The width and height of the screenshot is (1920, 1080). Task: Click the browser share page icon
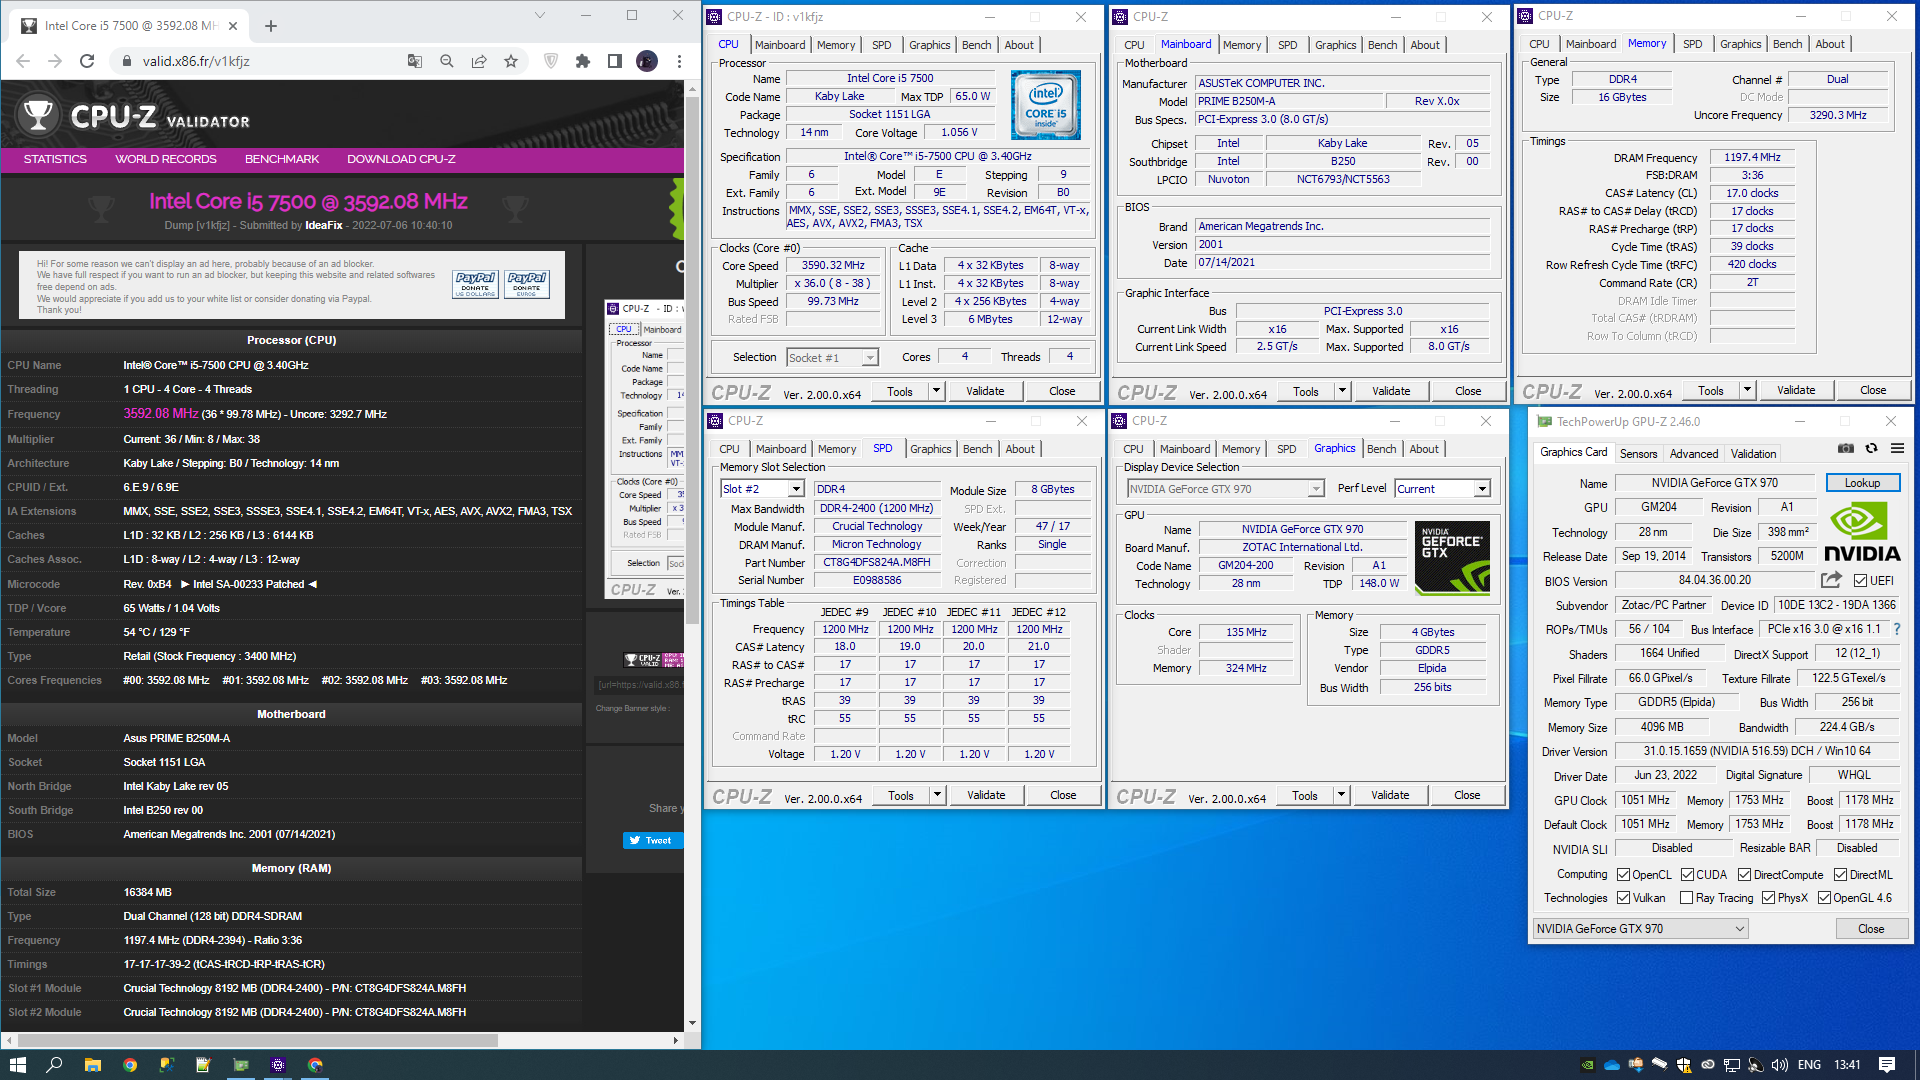pos(479,61)
